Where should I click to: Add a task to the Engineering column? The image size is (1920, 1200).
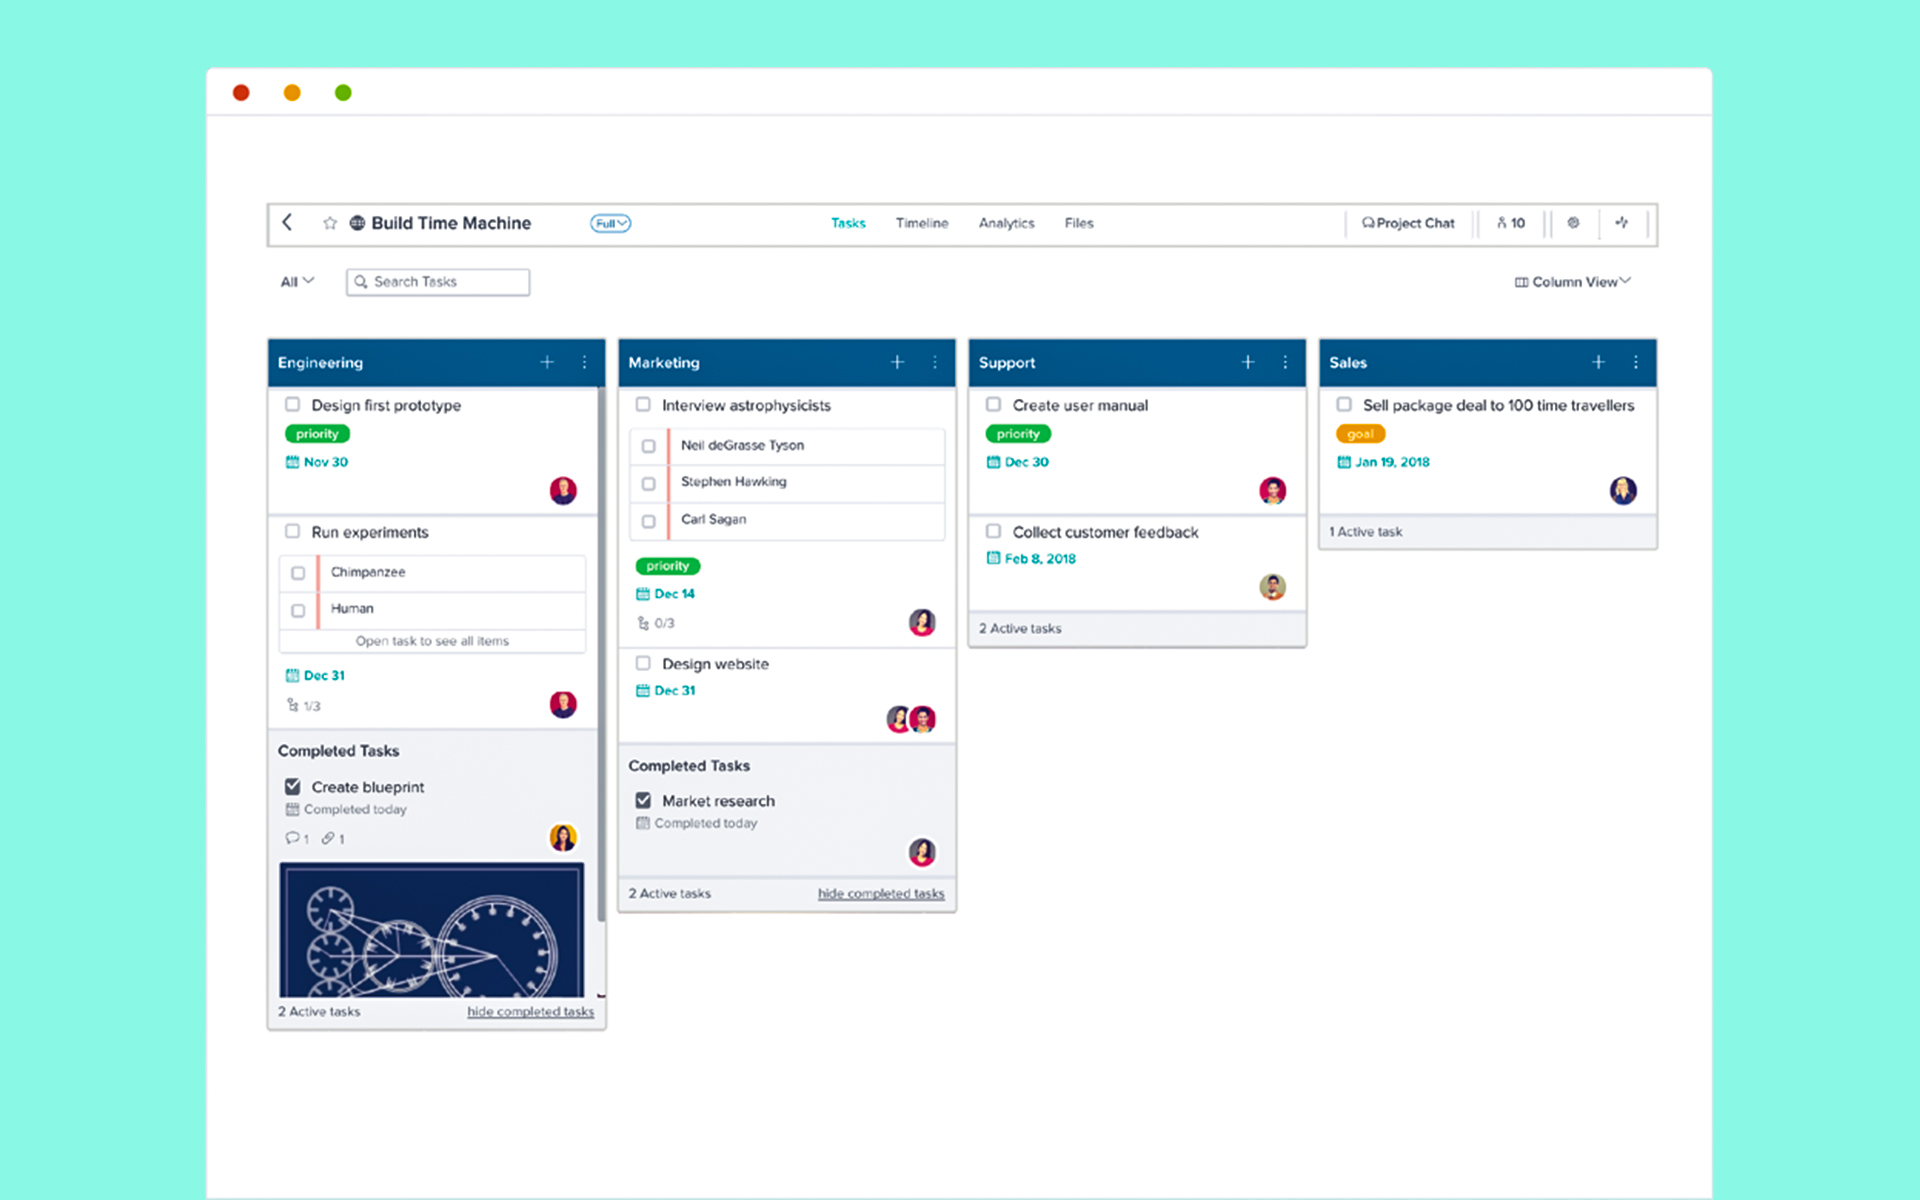pos(547,362)
